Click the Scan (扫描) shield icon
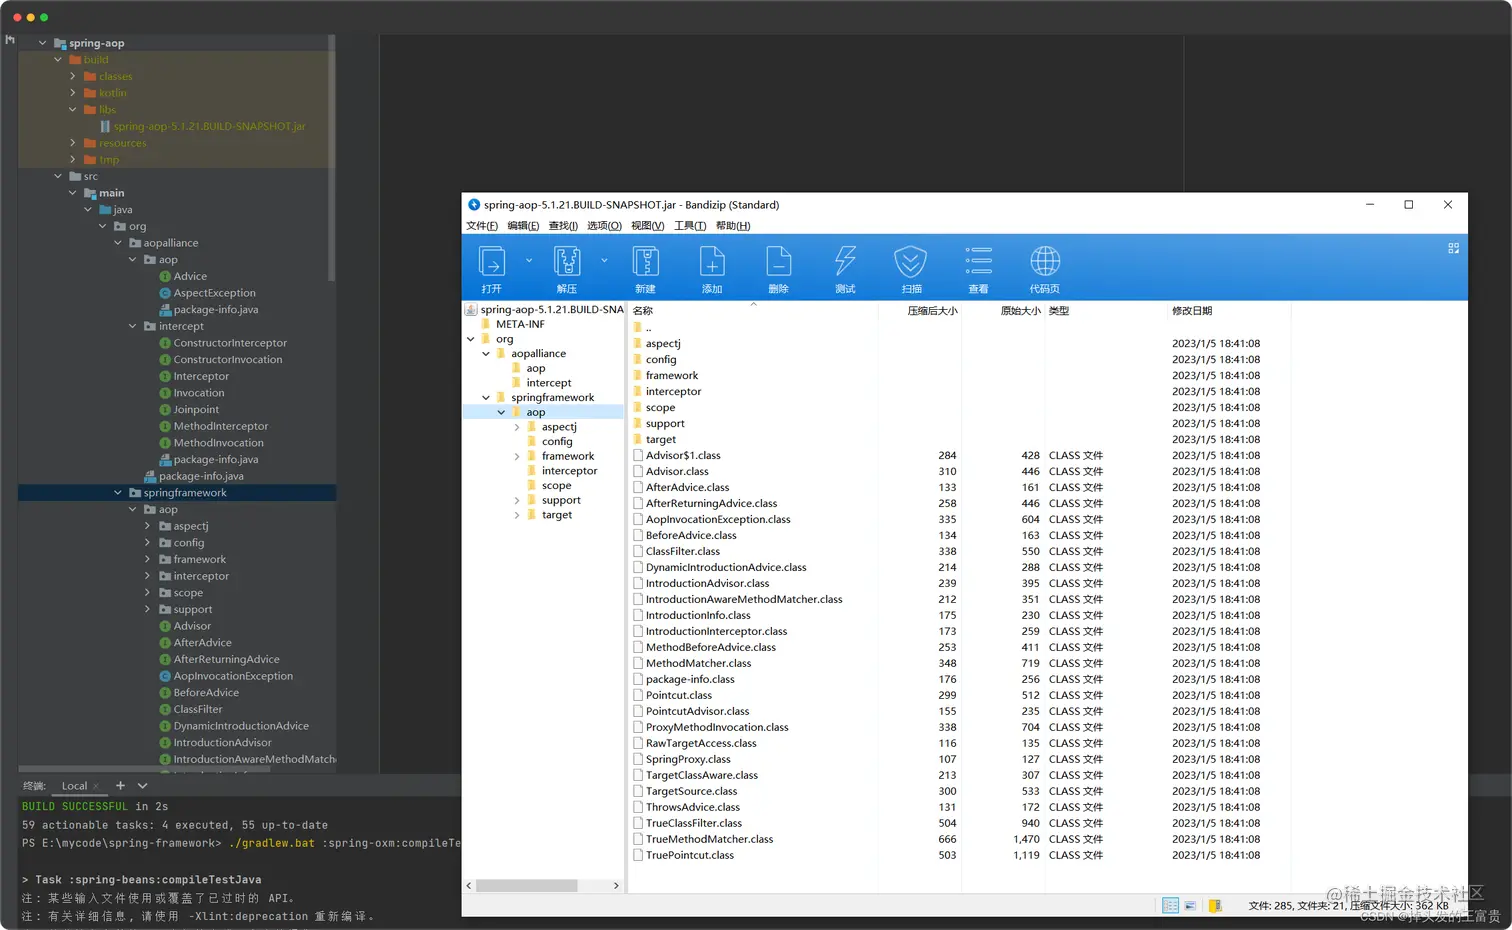Viewport: 1512px width, 930px height. coord(910,261)
